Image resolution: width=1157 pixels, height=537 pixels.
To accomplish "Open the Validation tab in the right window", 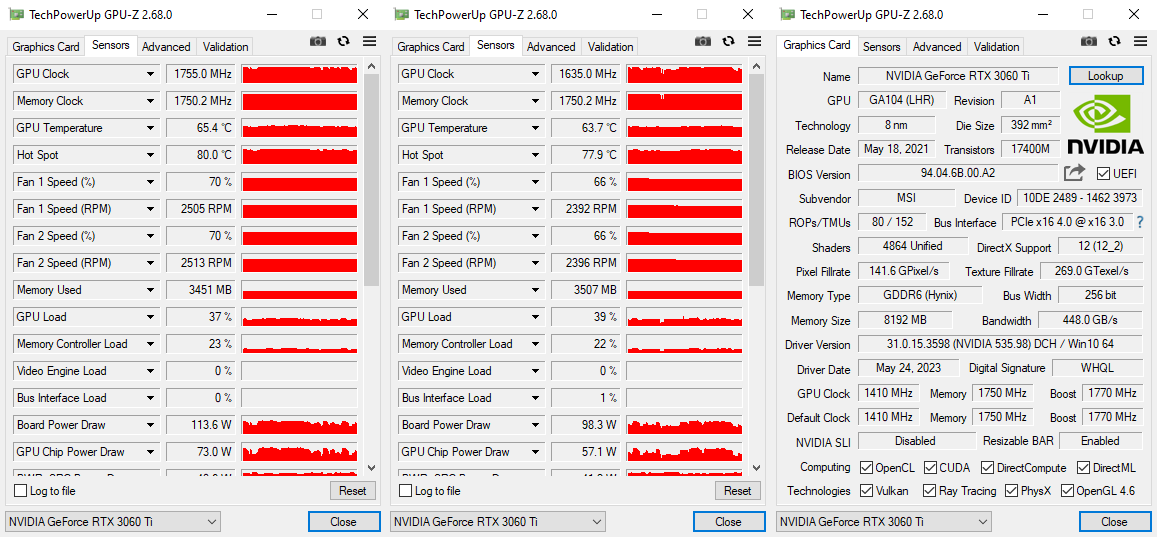I will coord(996,46).
